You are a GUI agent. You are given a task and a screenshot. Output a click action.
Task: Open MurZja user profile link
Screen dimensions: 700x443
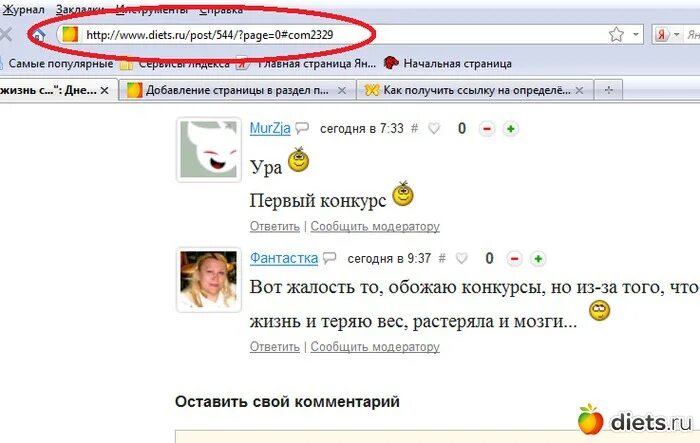tap(270, 128)
